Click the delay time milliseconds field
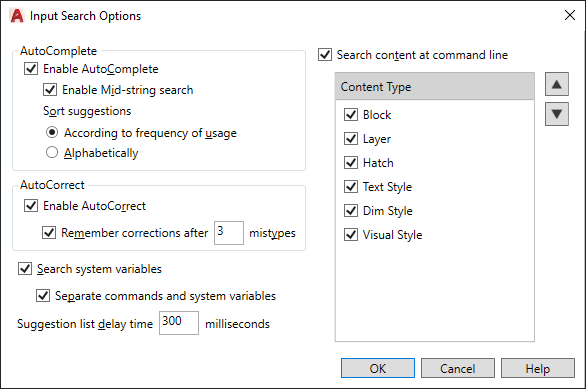This screenshot has height=389, width=586. coord(179,323)
